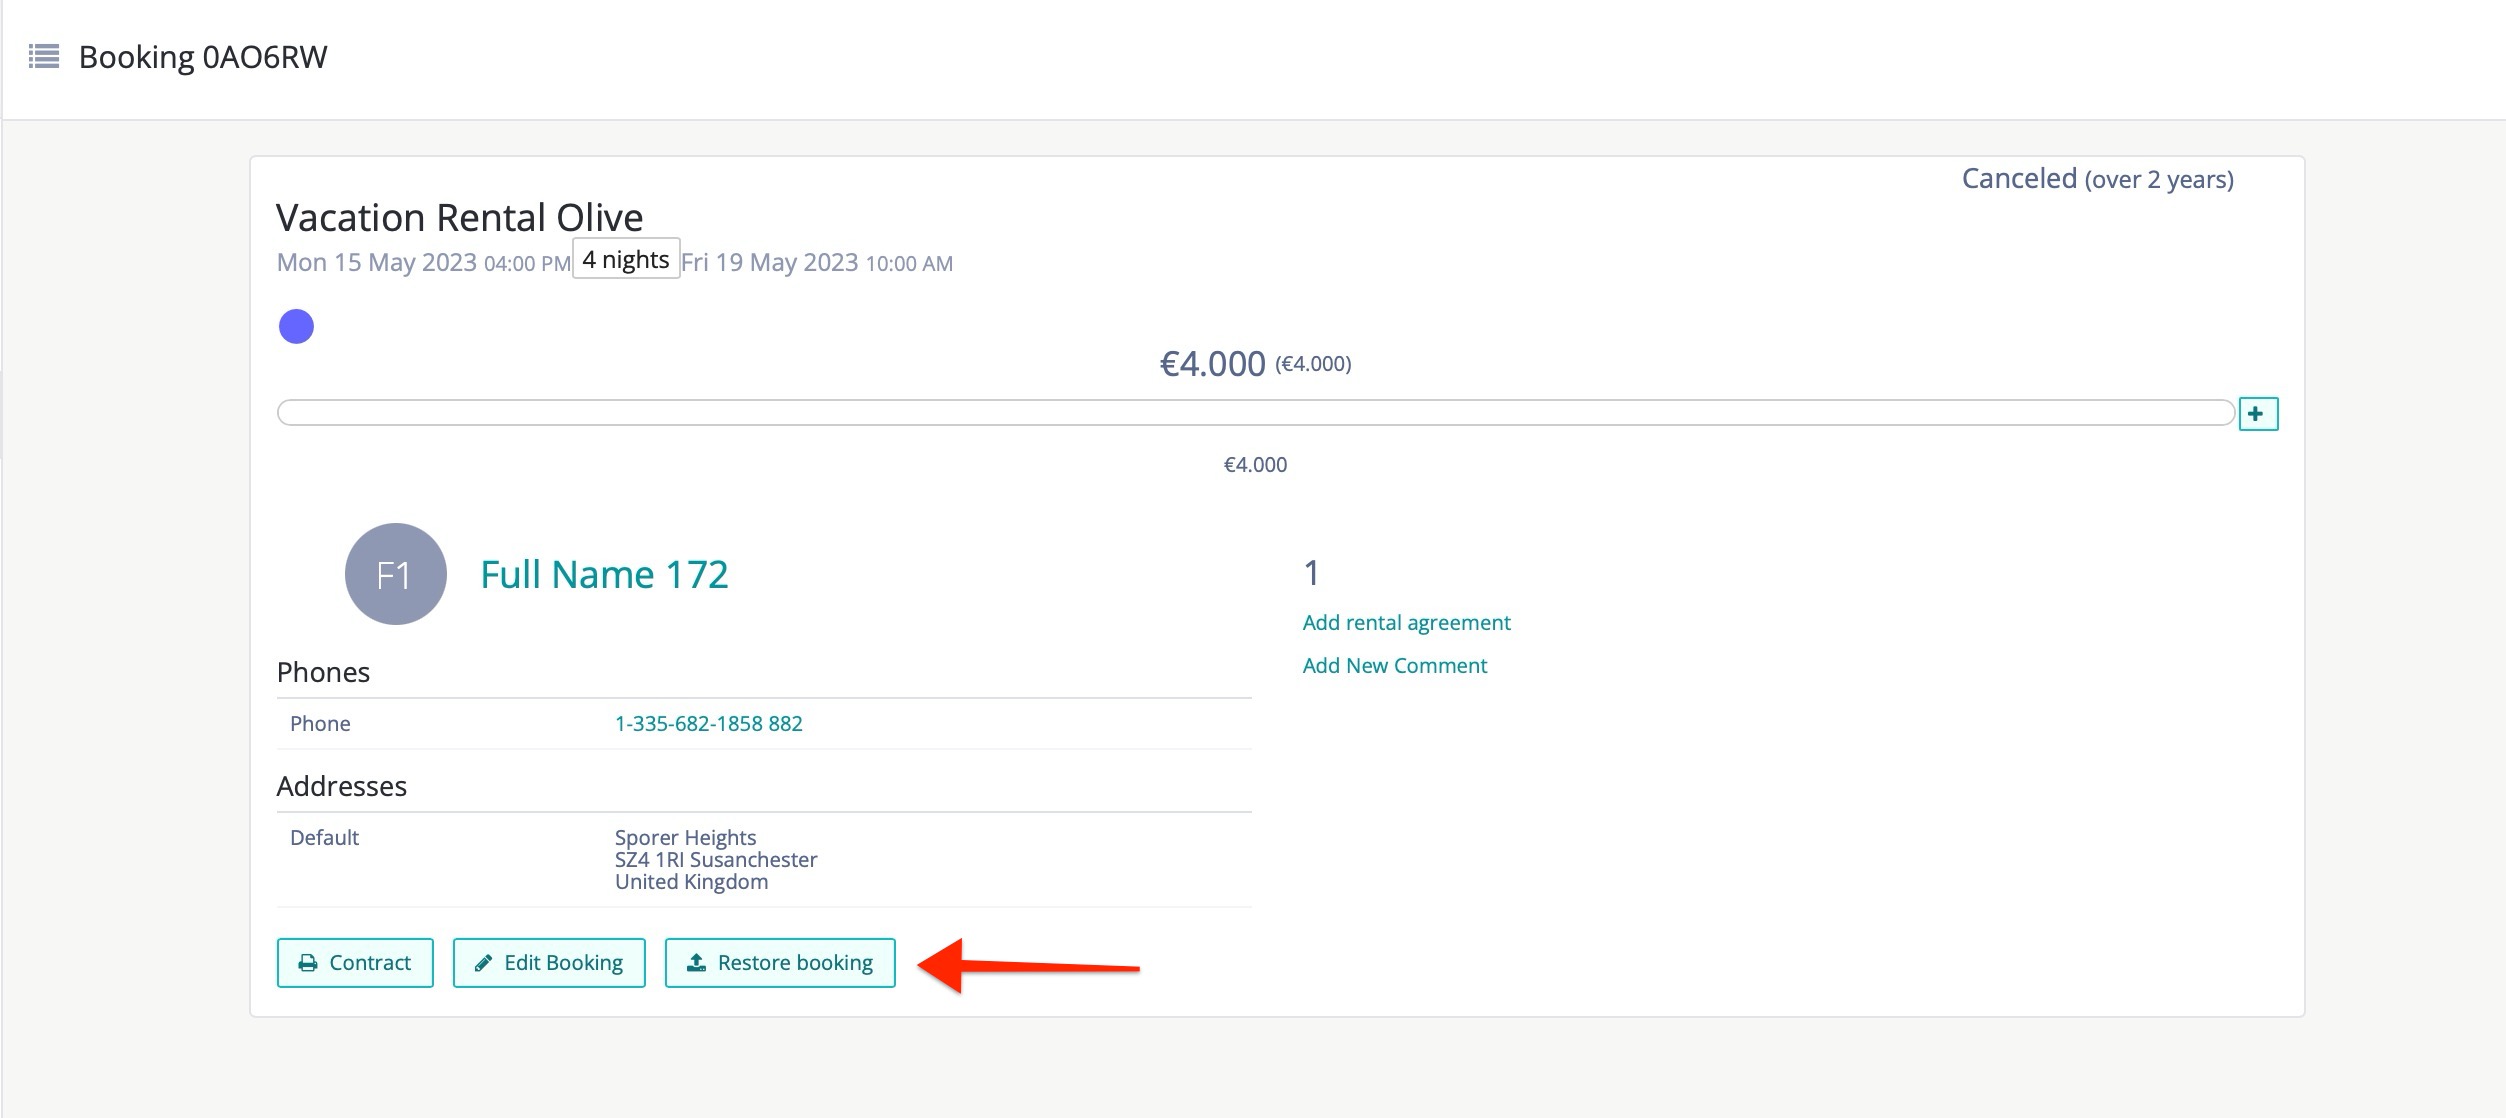The width and height of the screenshot is (2506, 1118).
Task: Click the F1 guest avatar circle
Action: (x=395, y=574)
